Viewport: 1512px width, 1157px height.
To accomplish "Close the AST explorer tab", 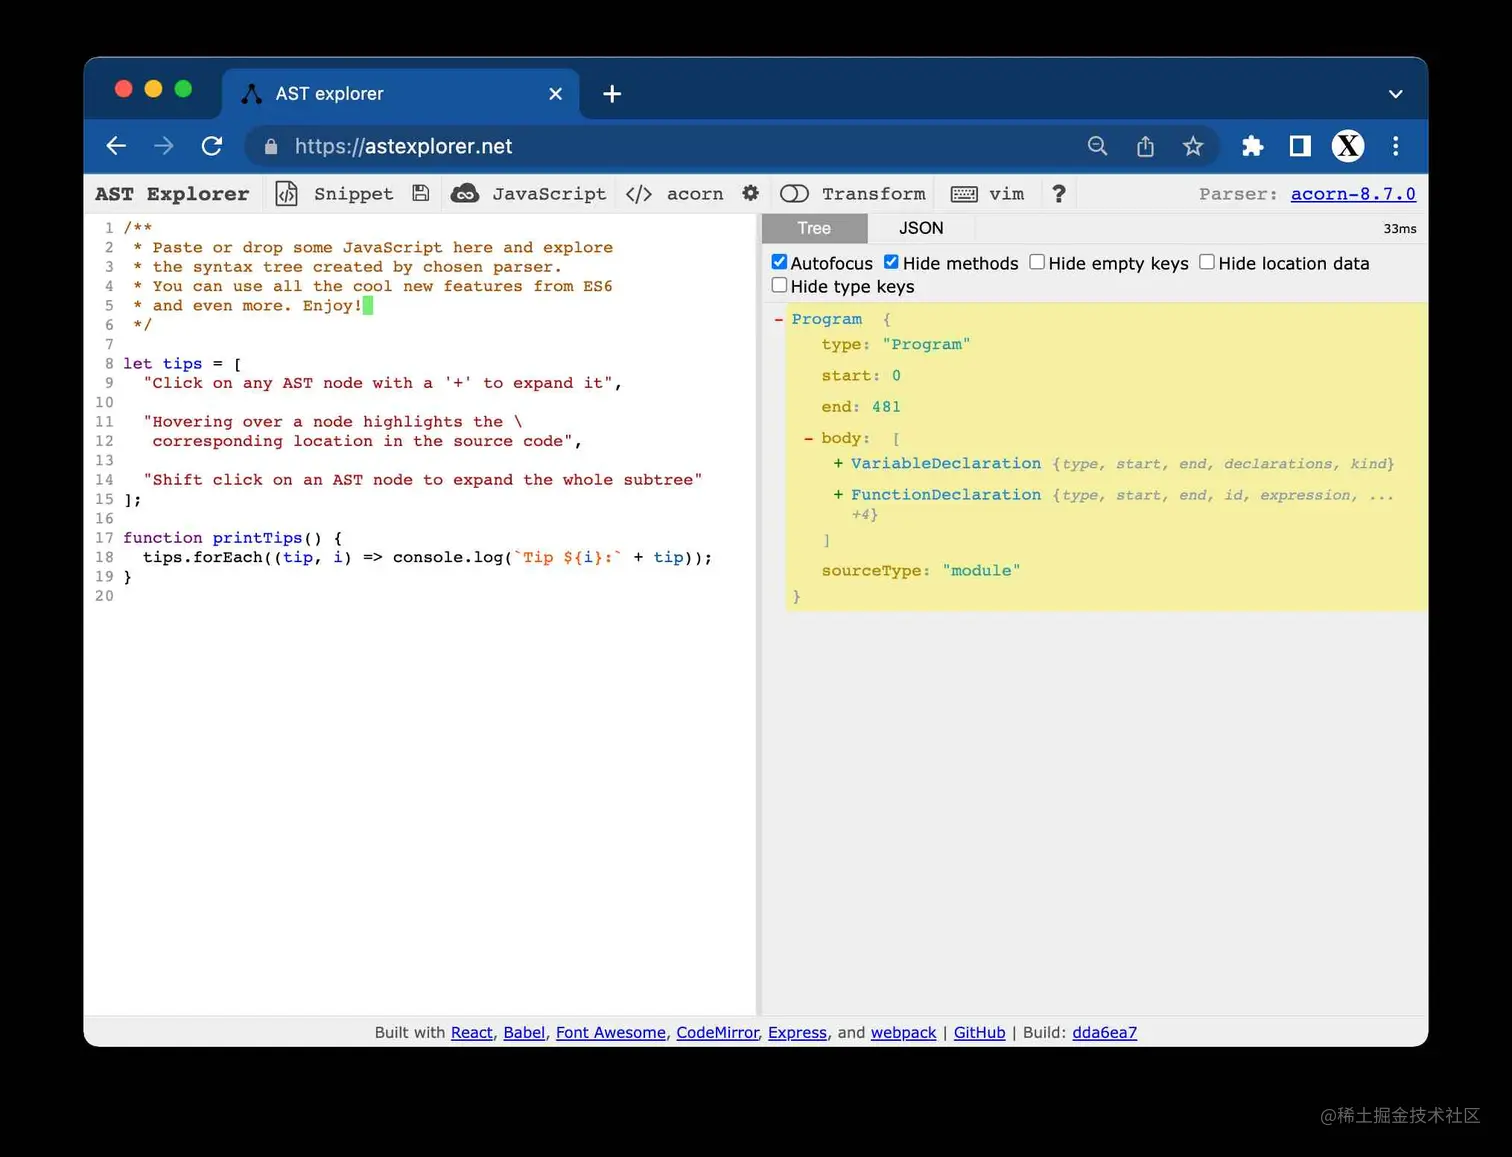I will coord(556,94).
